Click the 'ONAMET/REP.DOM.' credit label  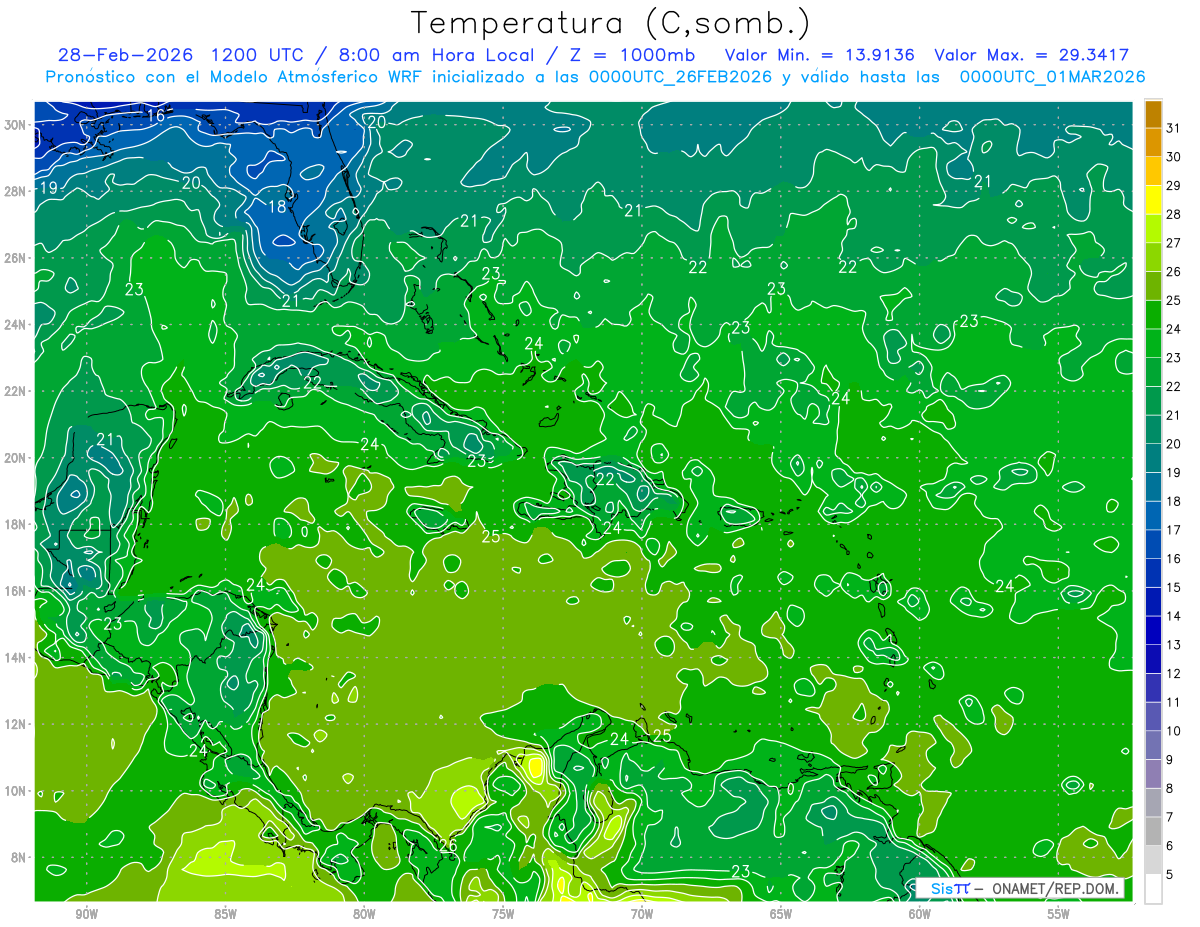[x=1055, y=888]
